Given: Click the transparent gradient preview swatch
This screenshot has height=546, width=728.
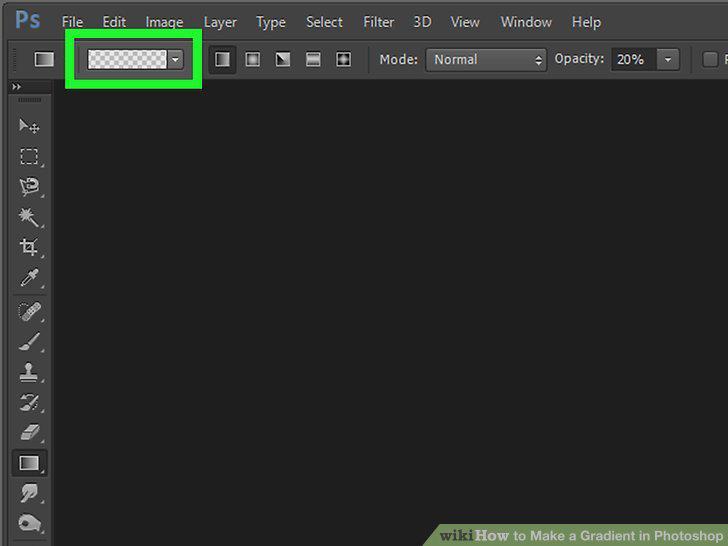Looking at the screenshot, I should (127, 59).
